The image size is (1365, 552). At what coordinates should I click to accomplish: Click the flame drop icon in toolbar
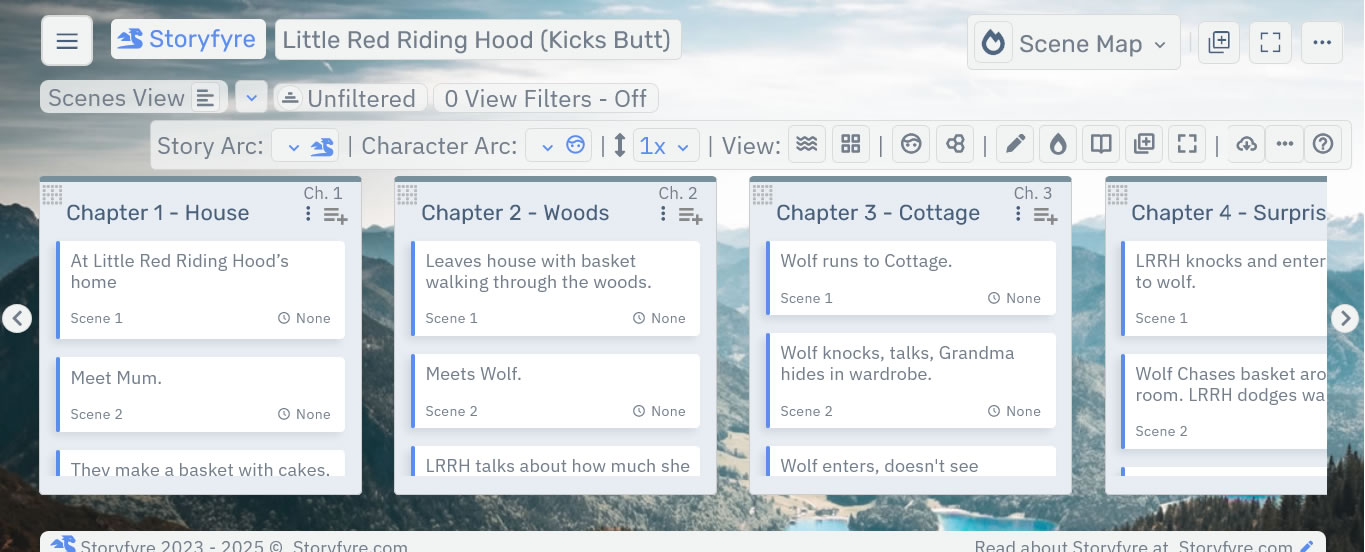(1058, 145)
